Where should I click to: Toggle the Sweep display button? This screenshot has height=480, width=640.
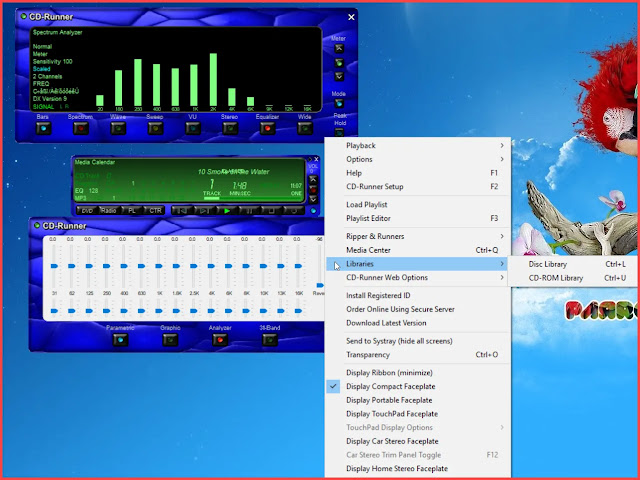point(156,129)
